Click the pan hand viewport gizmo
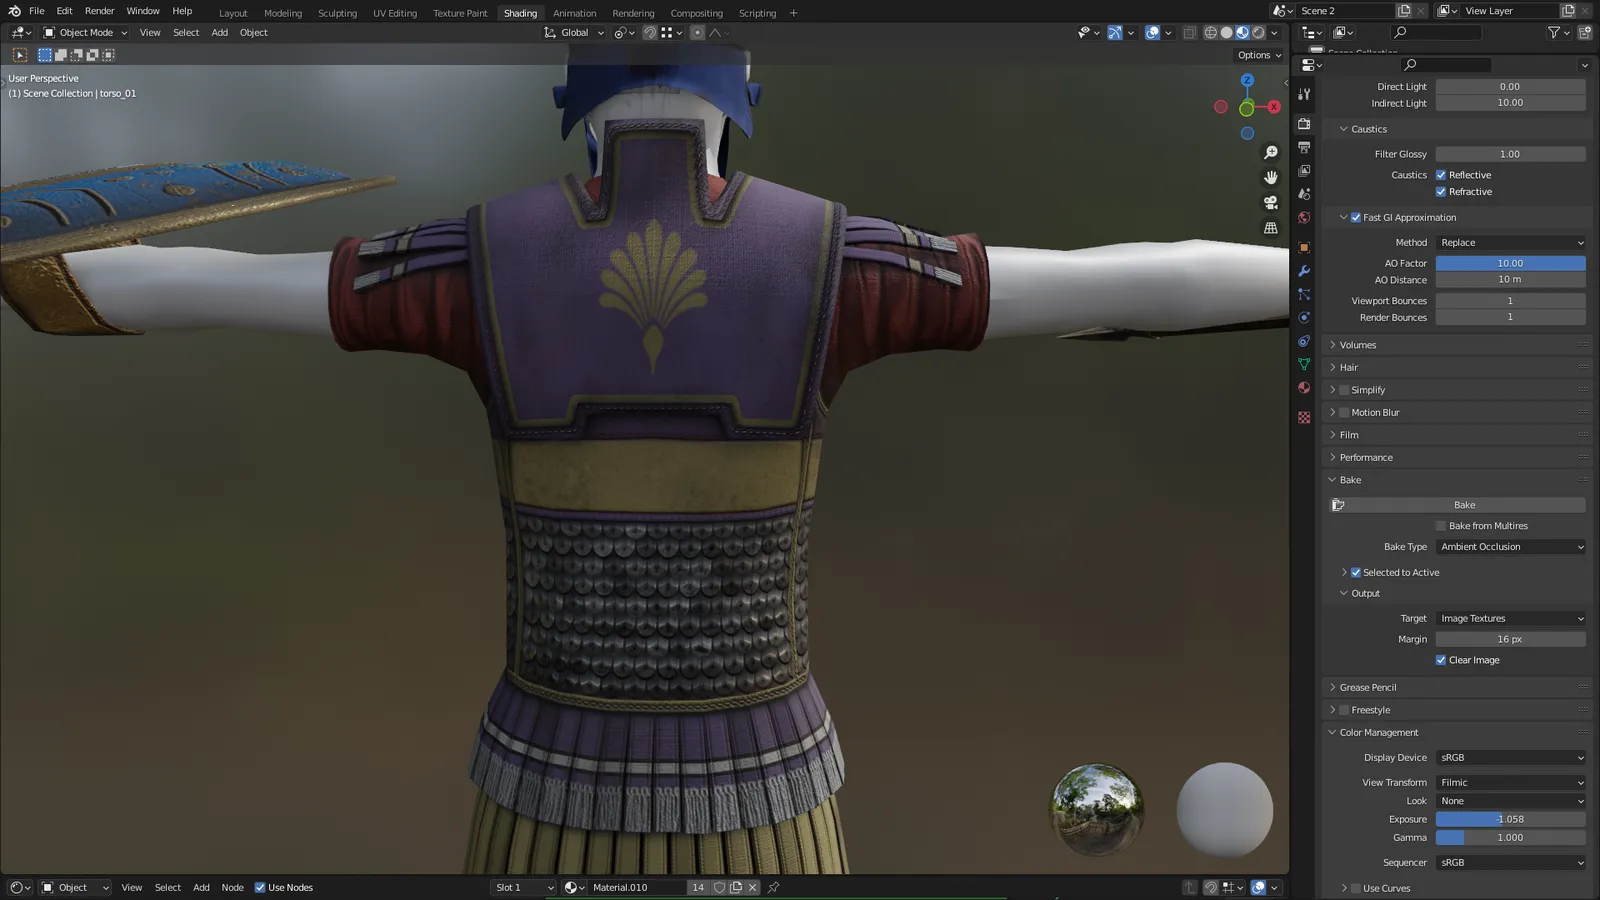1600x900 pixels. [1271, 177]
